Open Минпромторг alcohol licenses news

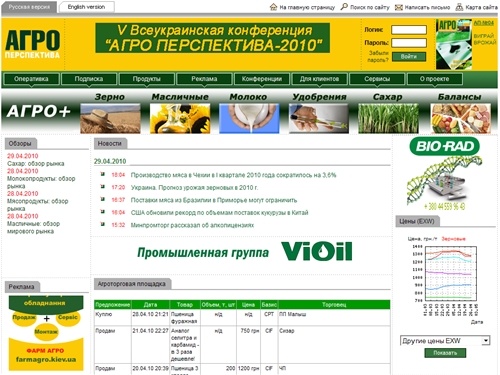[192, 225]
